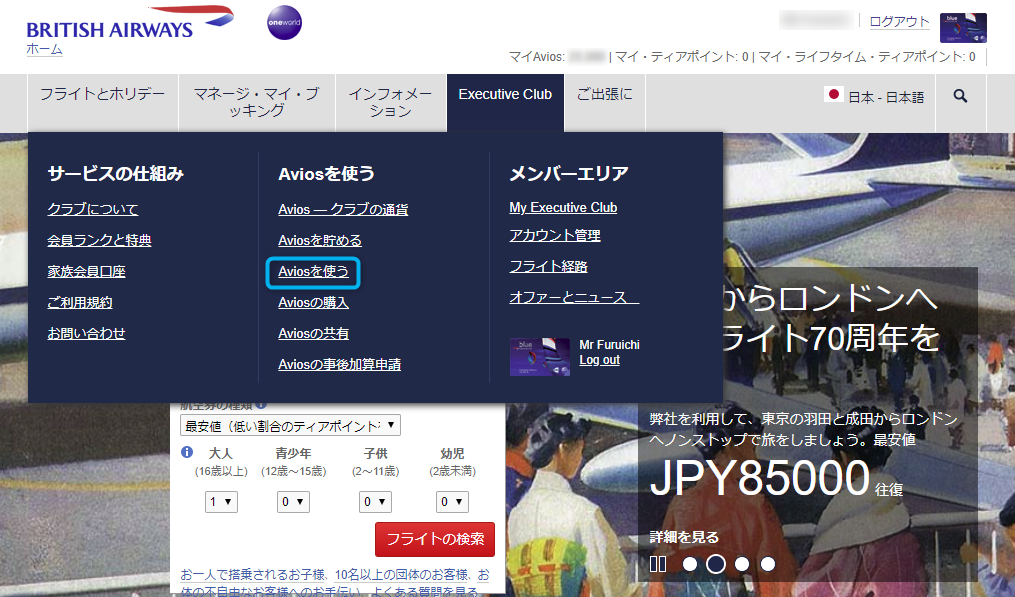1015x597 pixels.
Task: Open クラブについて link
Action: [93, 209]
